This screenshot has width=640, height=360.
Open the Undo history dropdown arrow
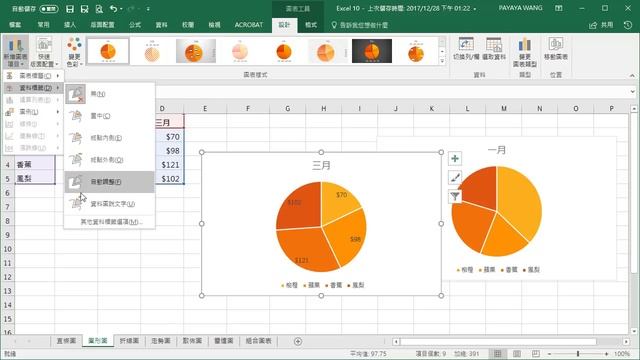click(x=121, y=9)
